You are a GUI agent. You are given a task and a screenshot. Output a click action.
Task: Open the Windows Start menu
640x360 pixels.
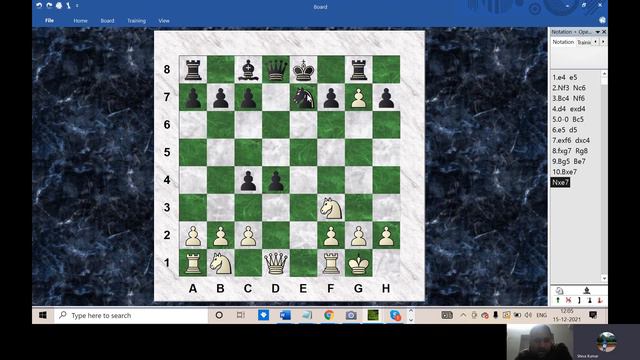coord(43,315)
